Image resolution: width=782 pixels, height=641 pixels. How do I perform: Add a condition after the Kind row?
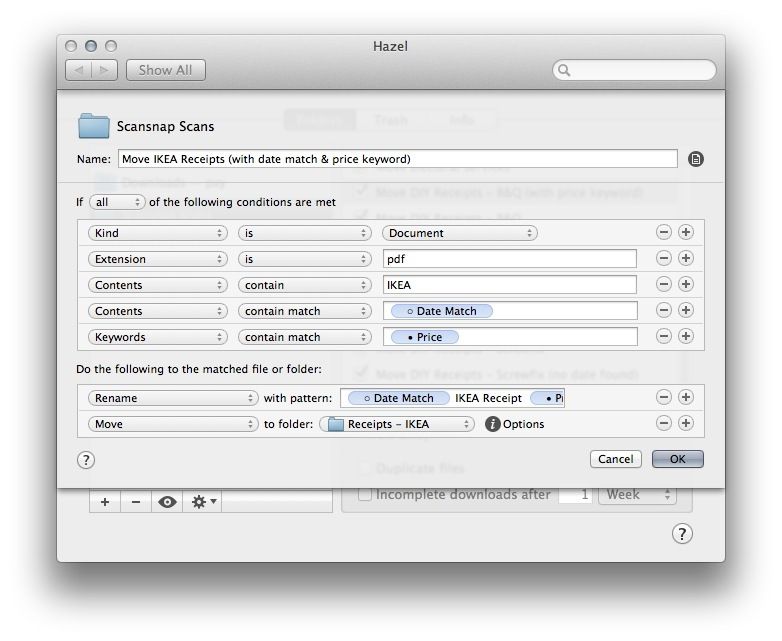686,232
